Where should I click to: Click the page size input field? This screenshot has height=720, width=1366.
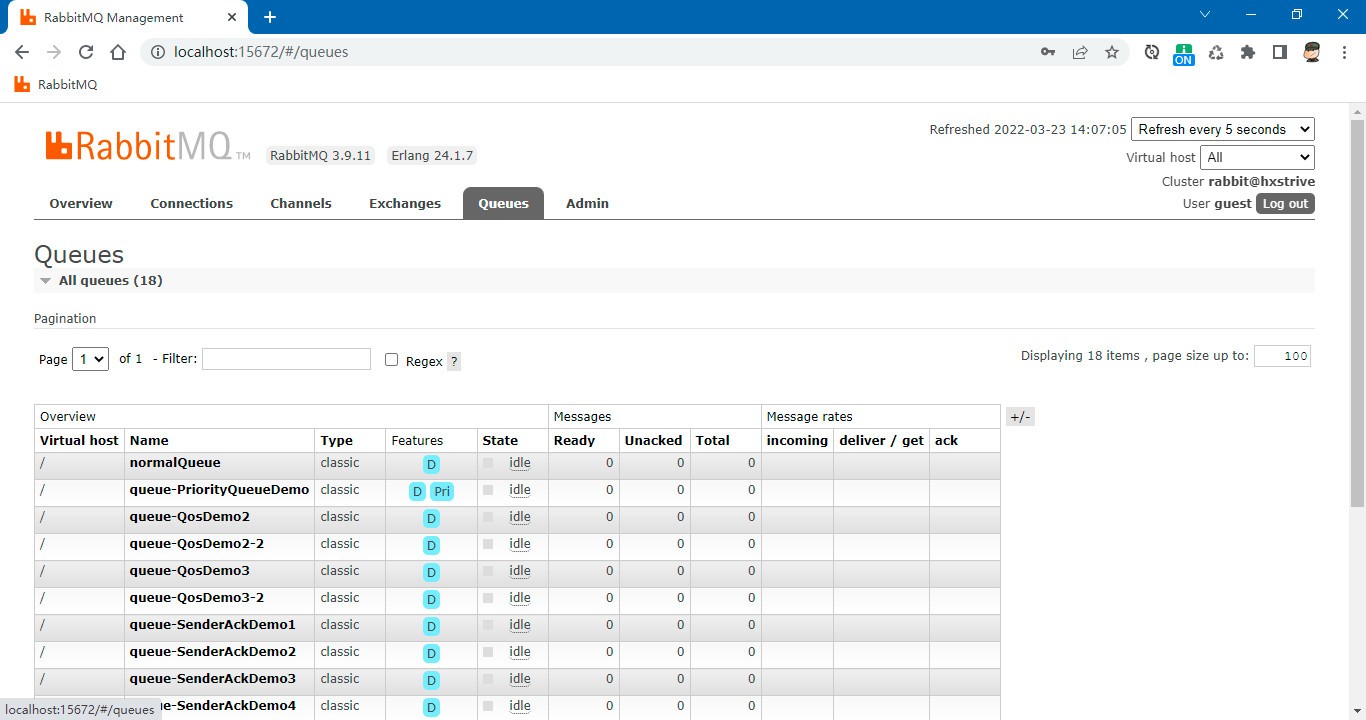click(1282, 356)
